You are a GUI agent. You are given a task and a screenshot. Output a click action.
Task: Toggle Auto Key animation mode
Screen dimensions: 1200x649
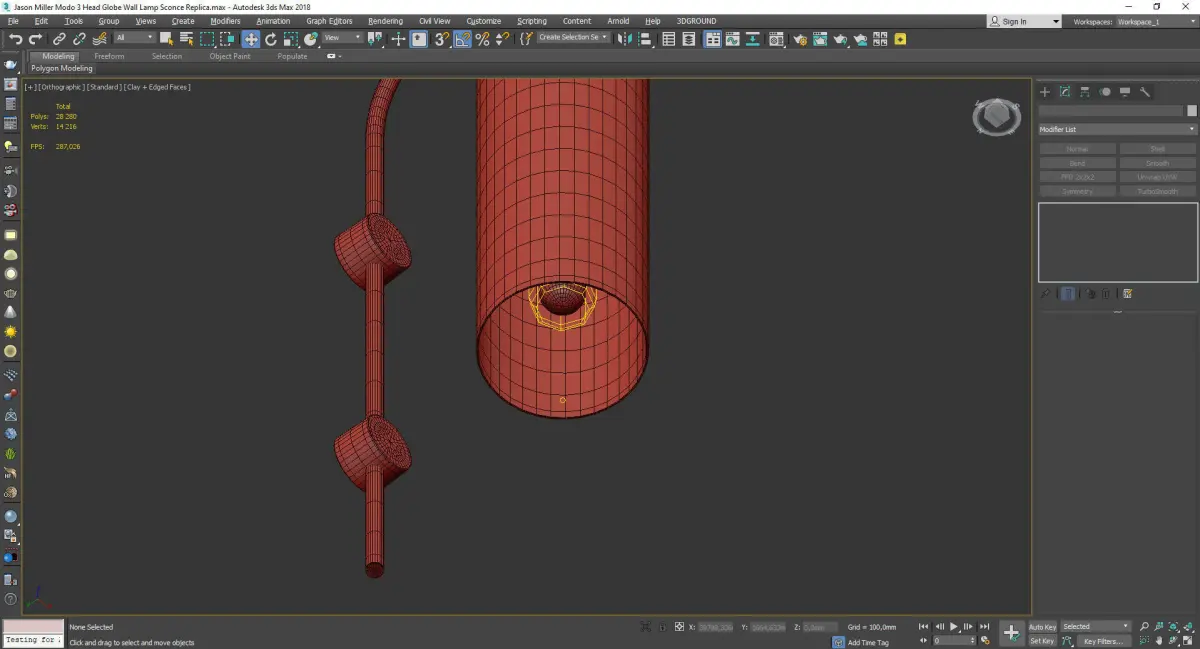1042,627
